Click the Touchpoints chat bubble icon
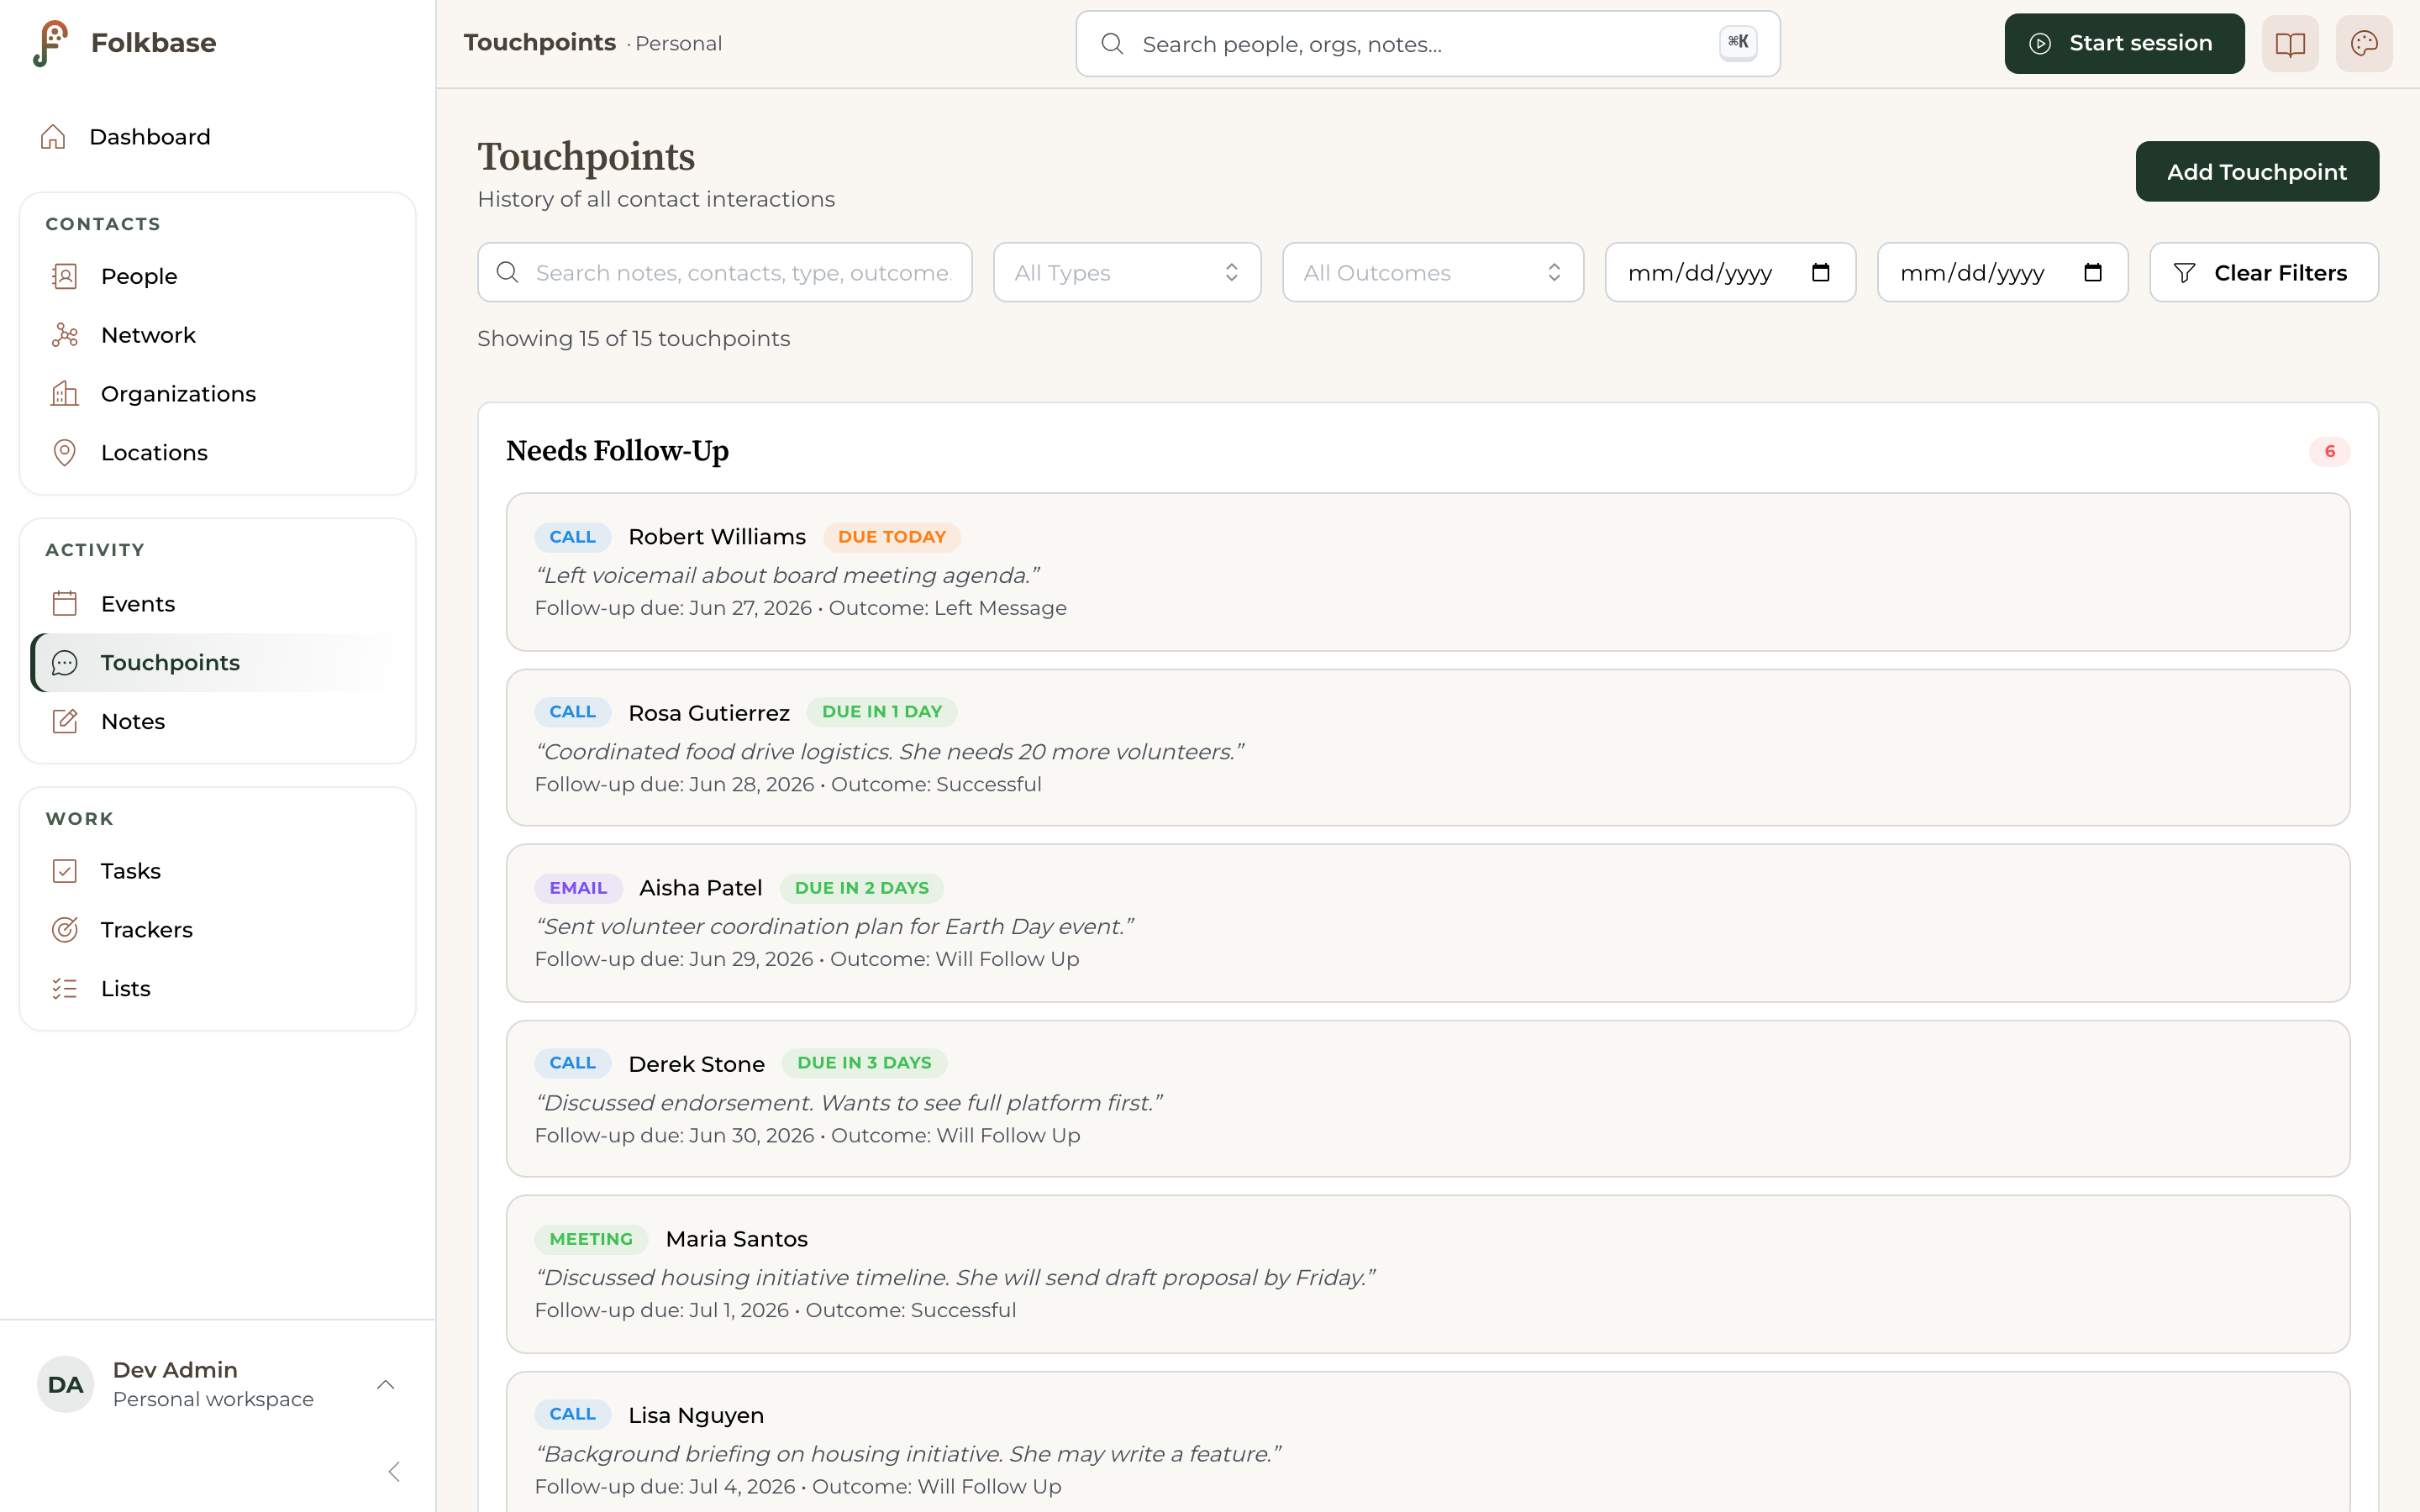The height and width of the screenshot is (1512, 2420). (x=65, y=663)
